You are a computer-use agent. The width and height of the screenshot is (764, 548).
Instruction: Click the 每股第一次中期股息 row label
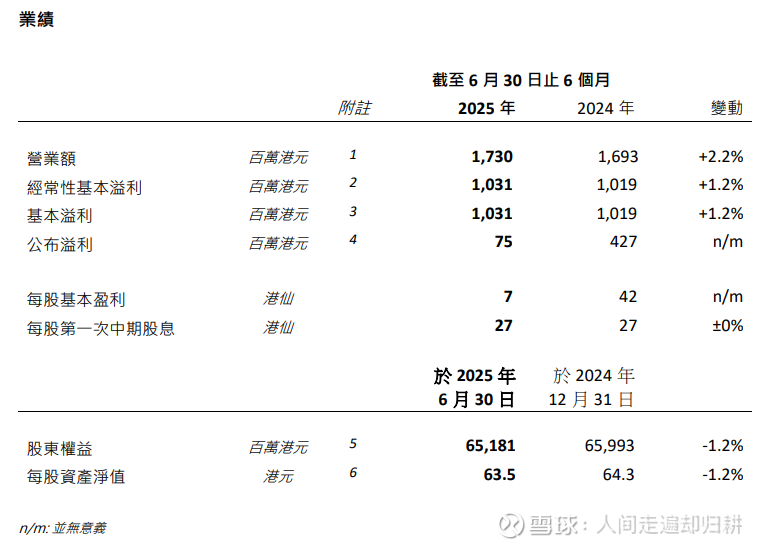pyautogui.click(x=101, y=329)
